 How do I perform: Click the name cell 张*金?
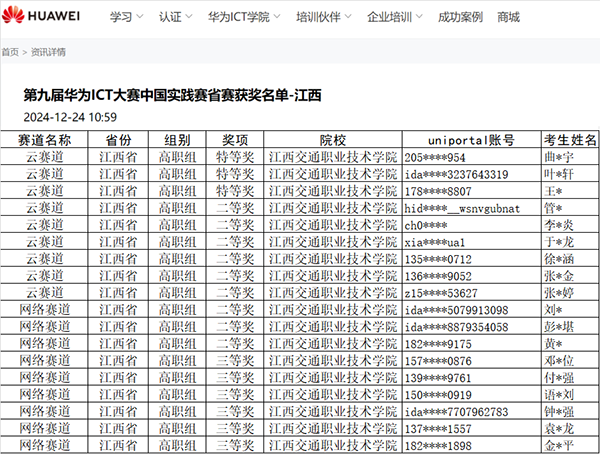tap(570, 276)
